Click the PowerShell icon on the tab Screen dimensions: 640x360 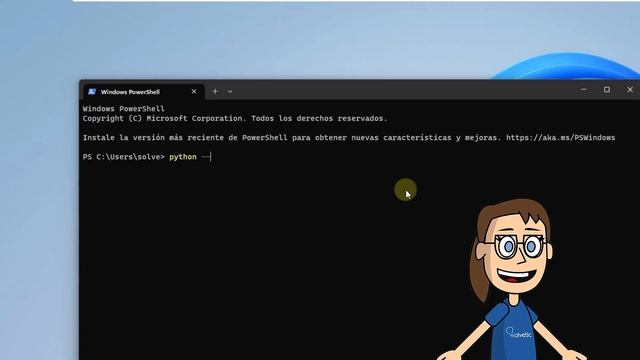click(92, 92)
